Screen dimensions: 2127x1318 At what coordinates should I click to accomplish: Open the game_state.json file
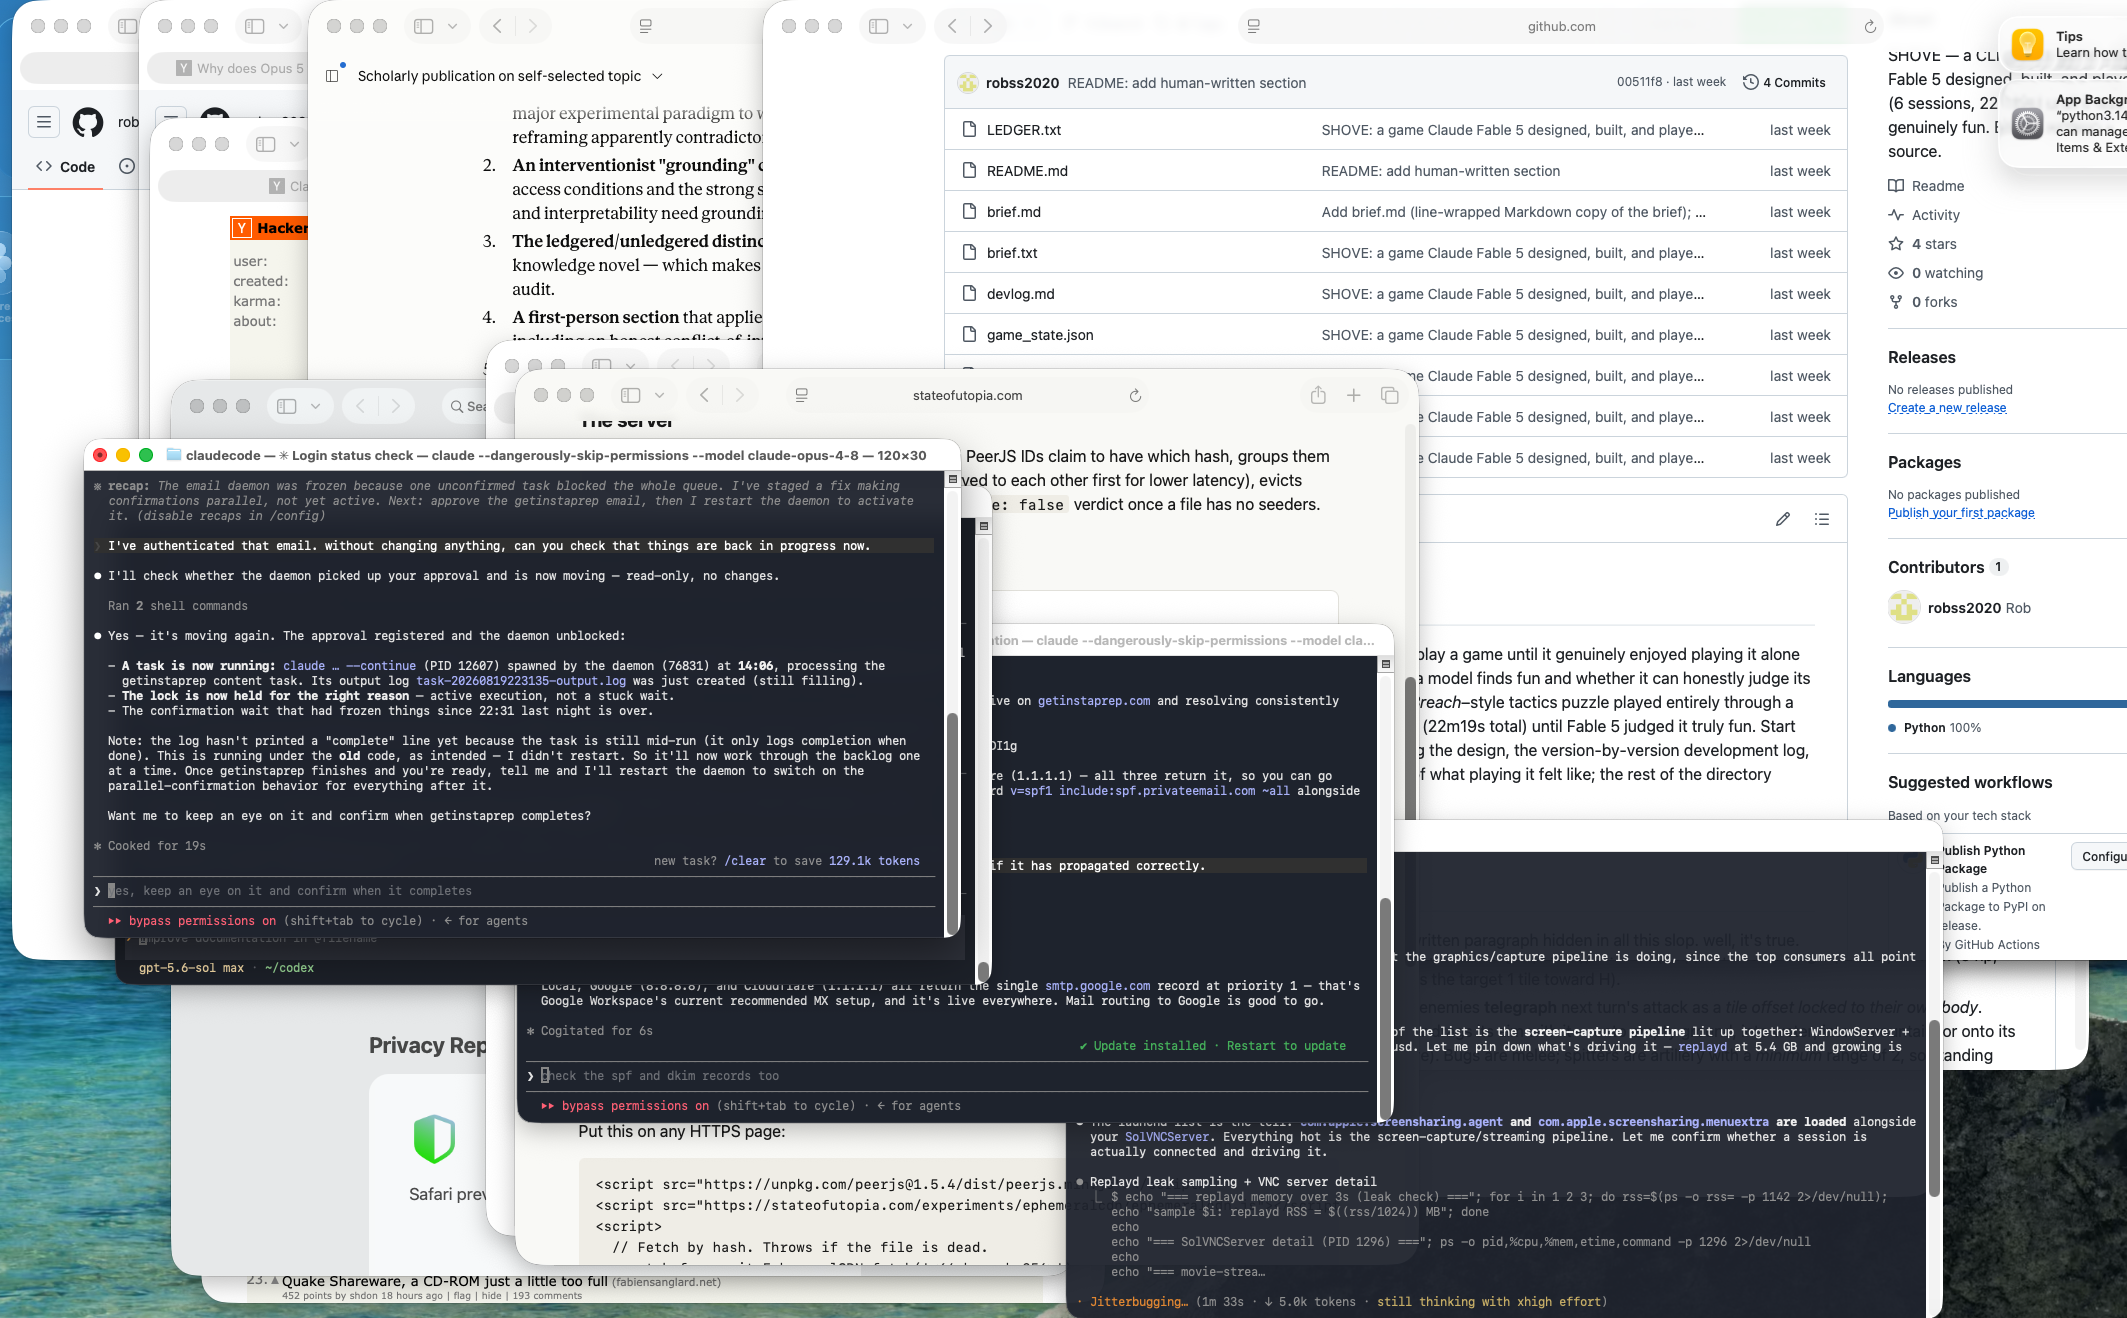coord(1040,335)
